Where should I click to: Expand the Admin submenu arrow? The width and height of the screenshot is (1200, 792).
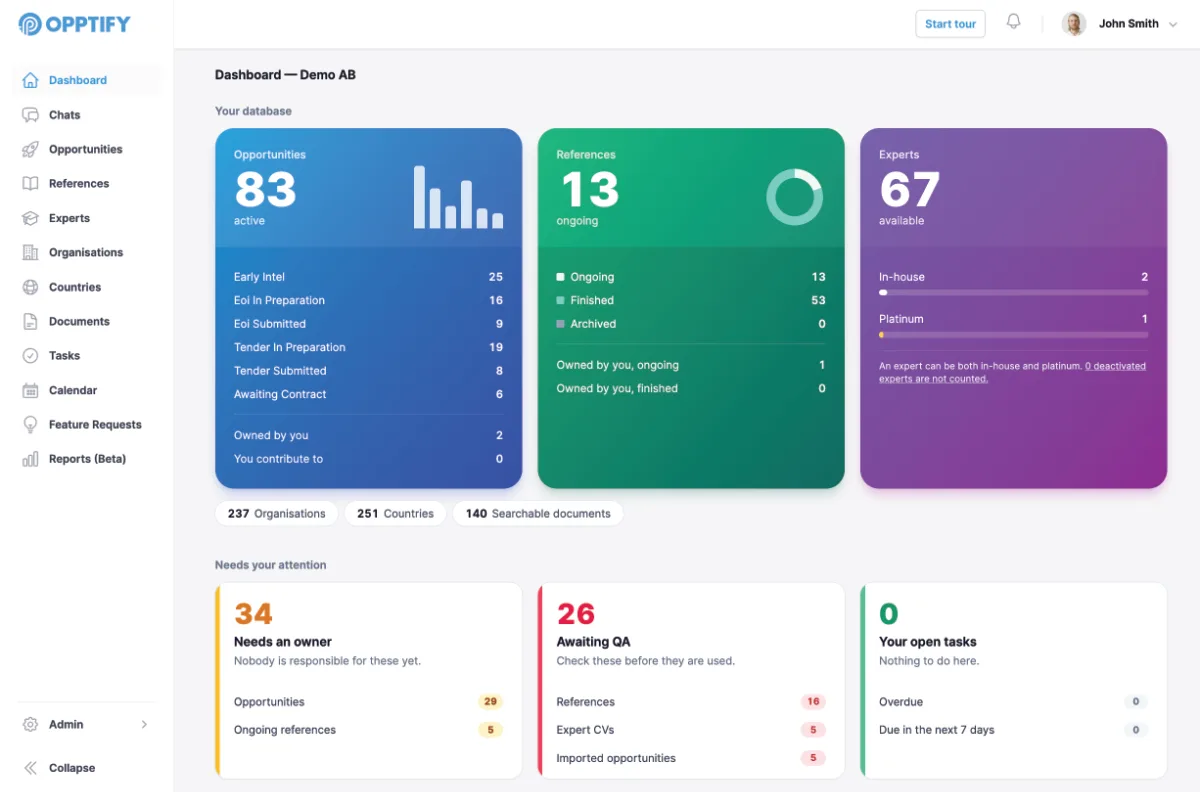144,724
